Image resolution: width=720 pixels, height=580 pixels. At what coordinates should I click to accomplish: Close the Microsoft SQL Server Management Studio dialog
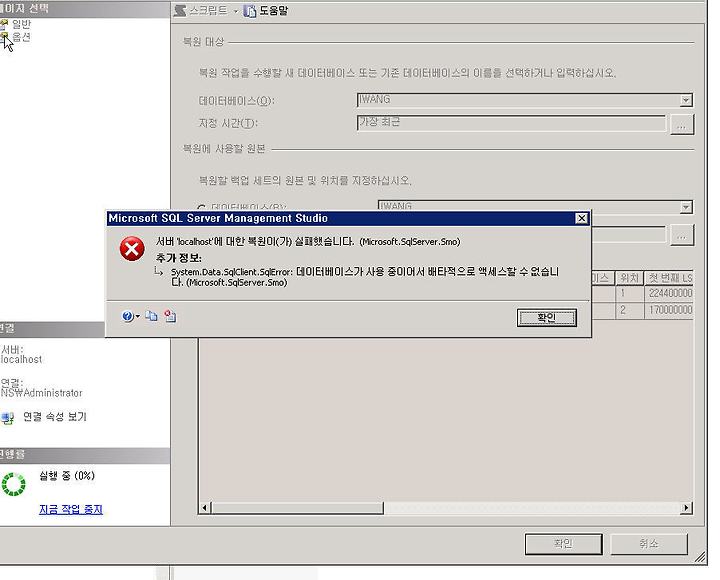(x=581, y=218)
